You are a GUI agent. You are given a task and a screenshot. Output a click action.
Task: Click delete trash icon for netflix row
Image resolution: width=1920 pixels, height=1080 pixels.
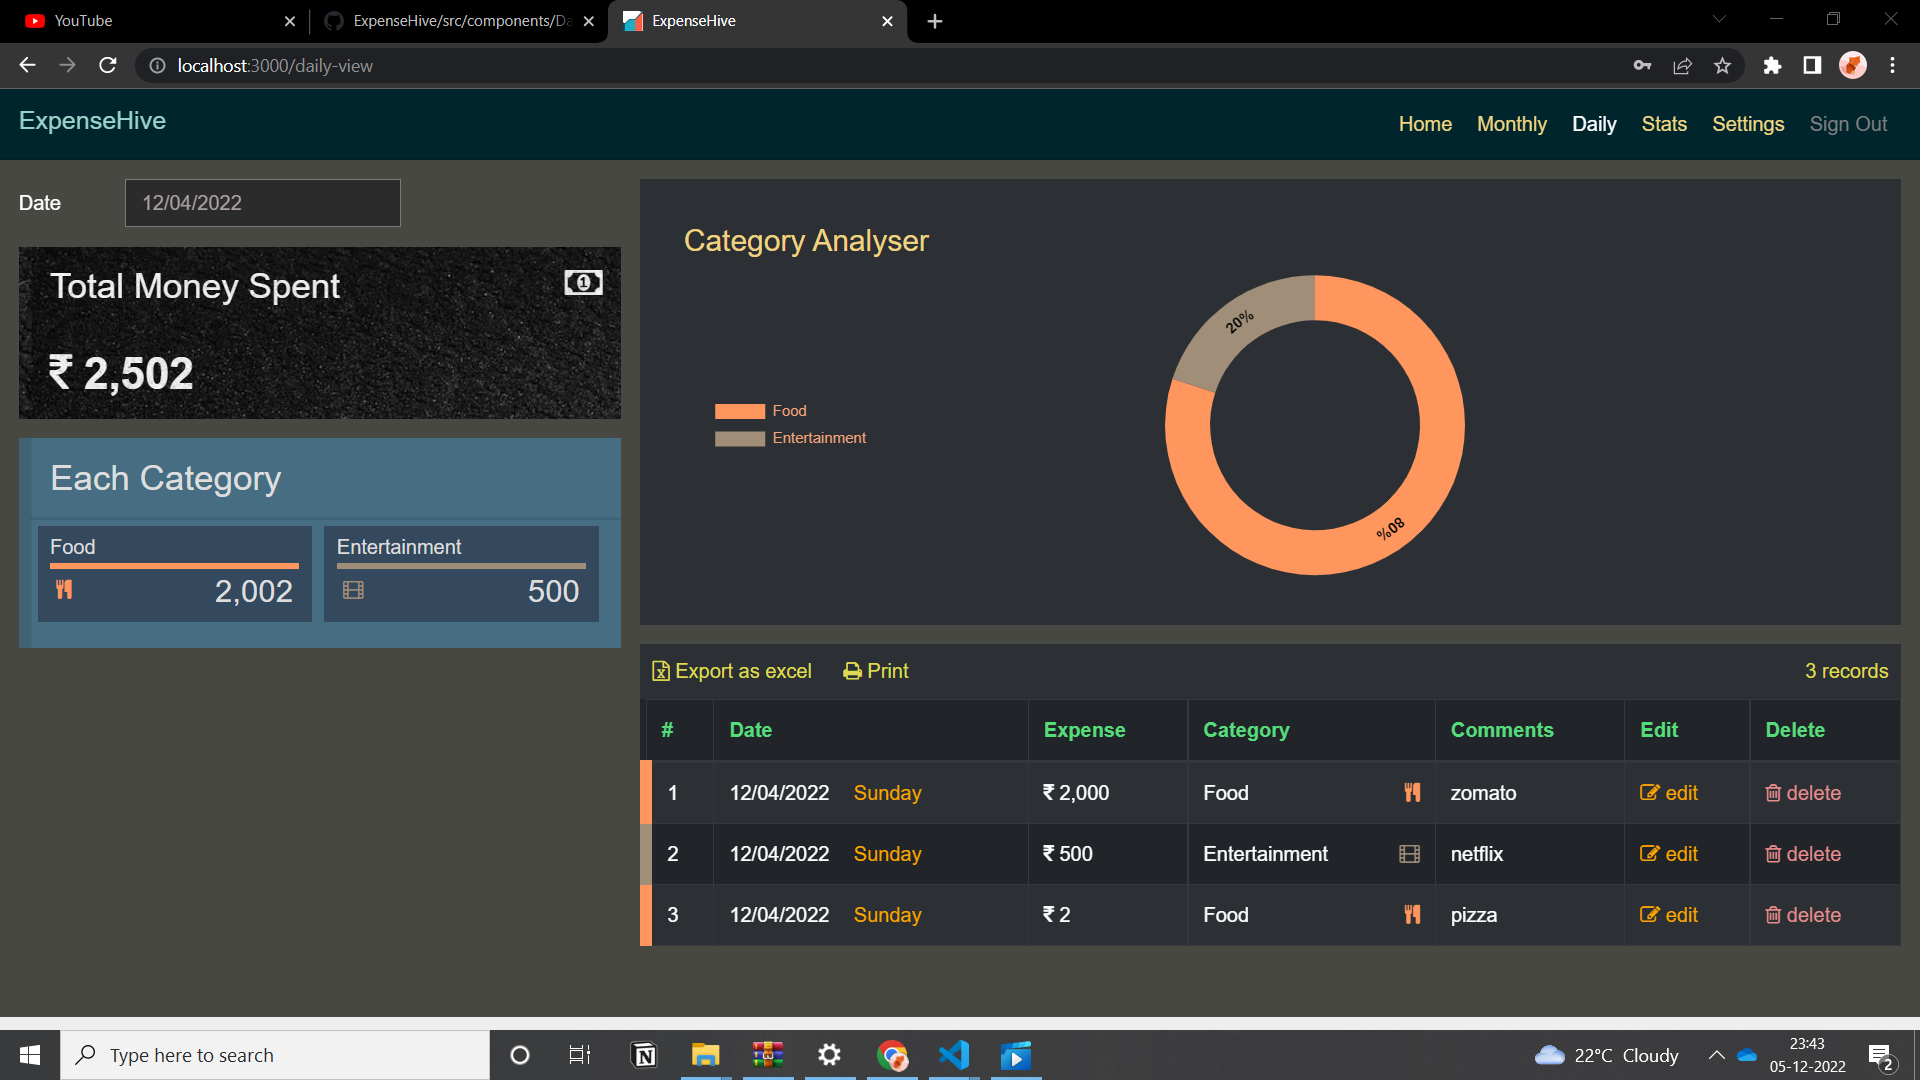coord(1773,854)
